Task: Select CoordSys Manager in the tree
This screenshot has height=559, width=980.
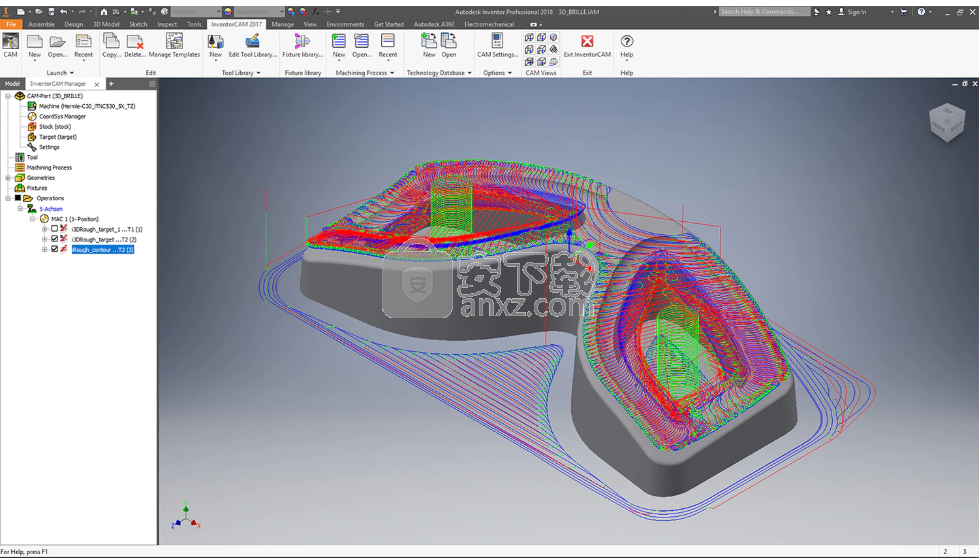Action: (62, 116)
